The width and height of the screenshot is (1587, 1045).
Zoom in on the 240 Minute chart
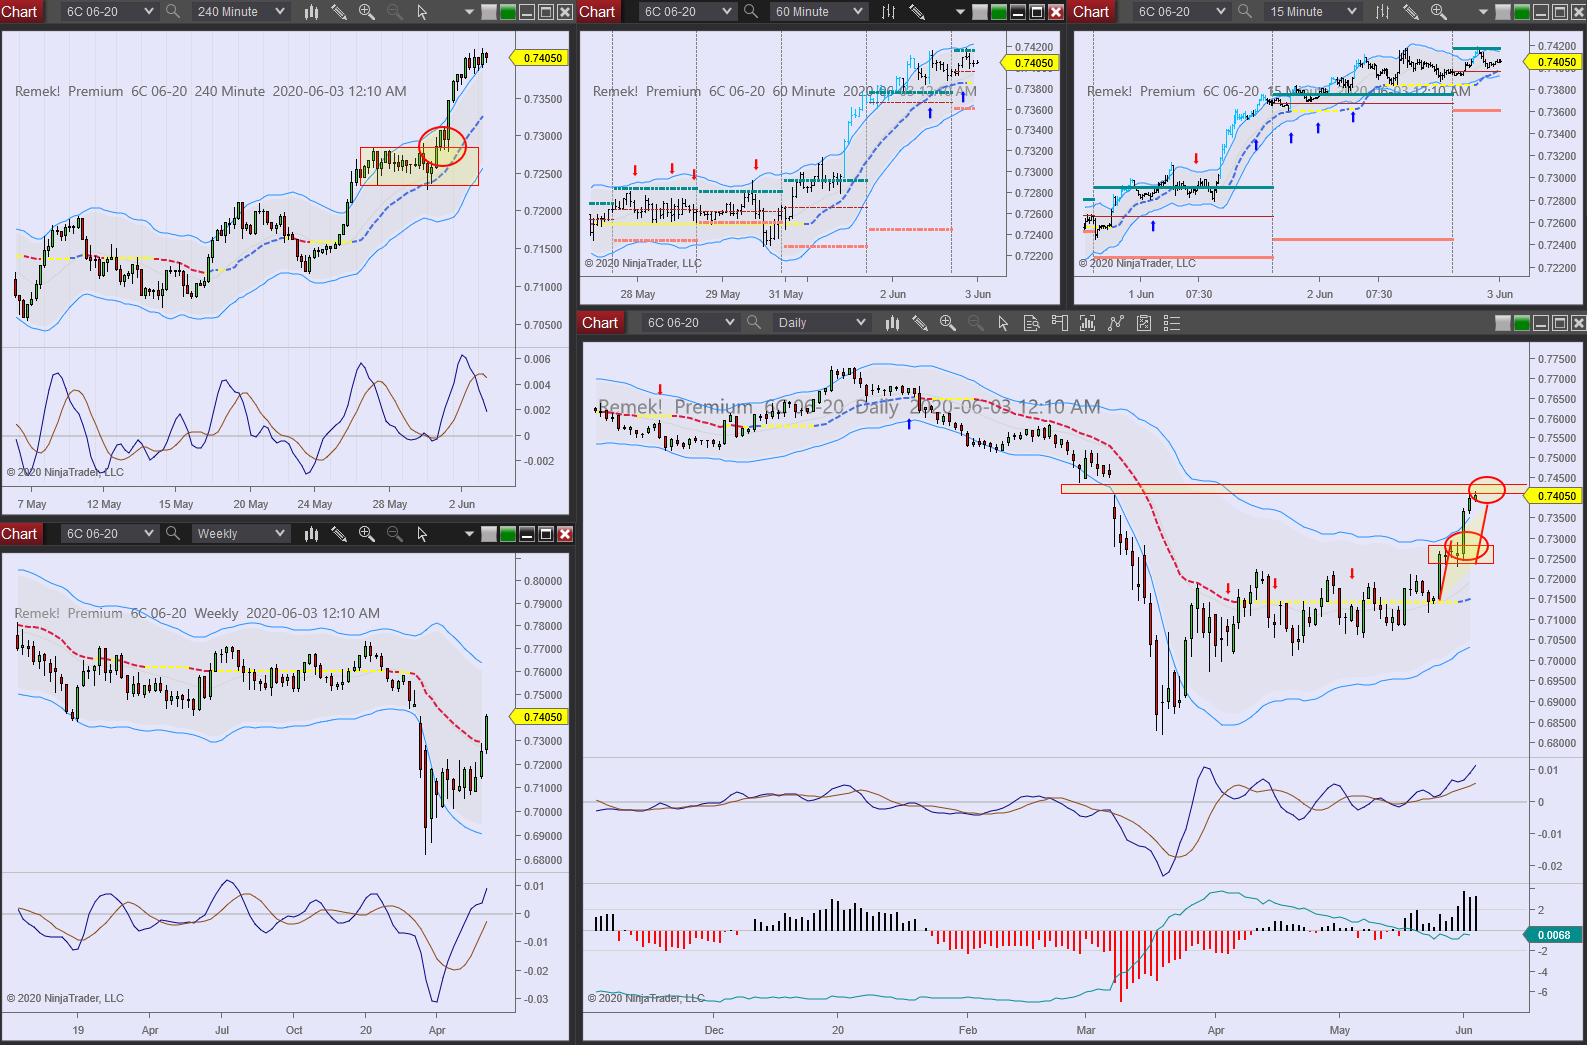coord(367,12)
